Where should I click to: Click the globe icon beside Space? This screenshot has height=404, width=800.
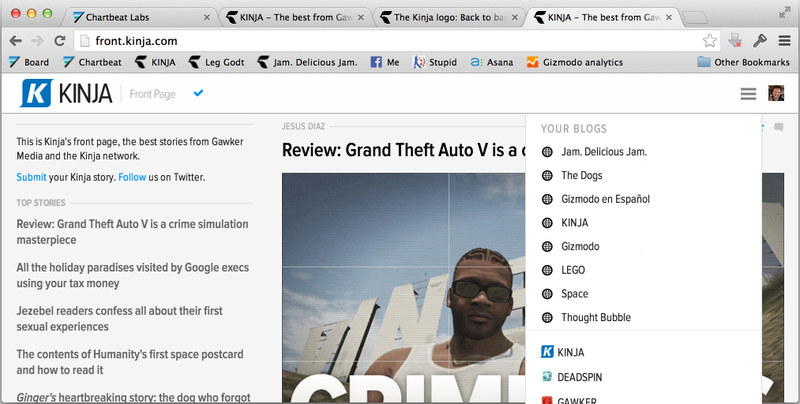(x=547, y=294)
